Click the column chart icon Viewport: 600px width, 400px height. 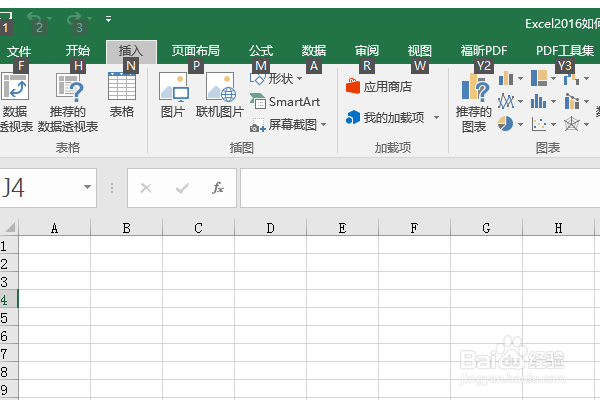point(506,78)
